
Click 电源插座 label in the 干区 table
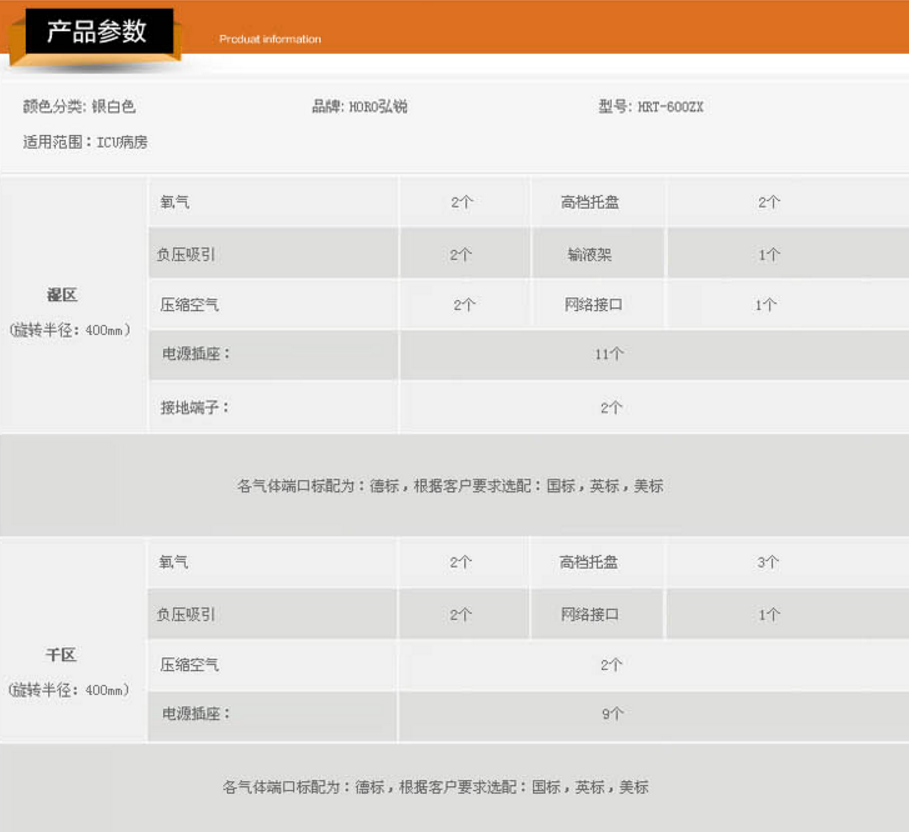196,714
